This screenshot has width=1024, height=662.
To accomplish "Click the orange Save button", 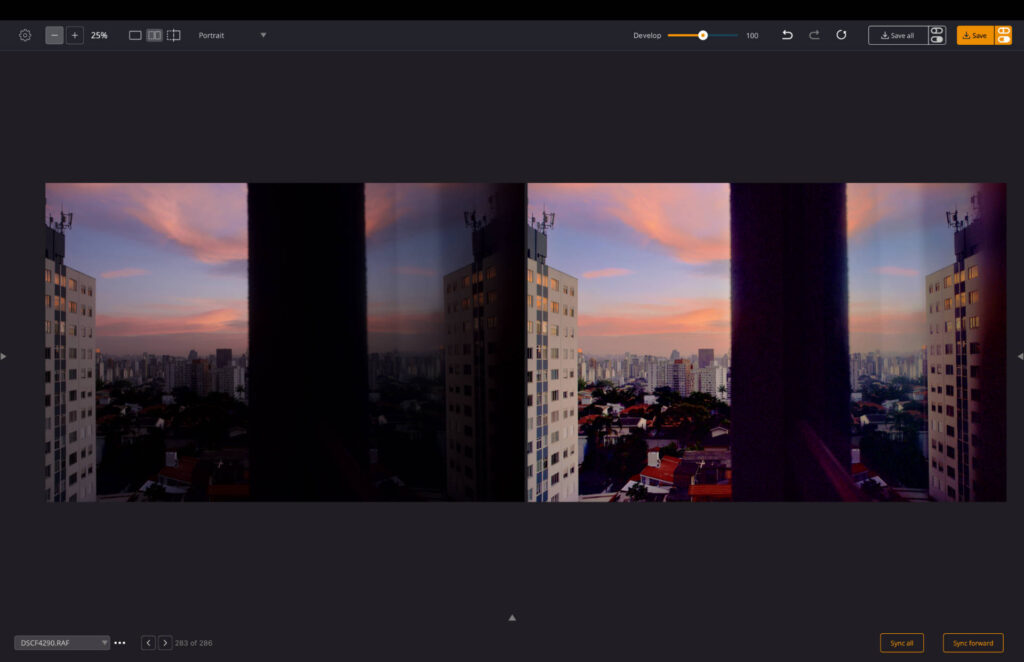I will click(x=975, y=35).
